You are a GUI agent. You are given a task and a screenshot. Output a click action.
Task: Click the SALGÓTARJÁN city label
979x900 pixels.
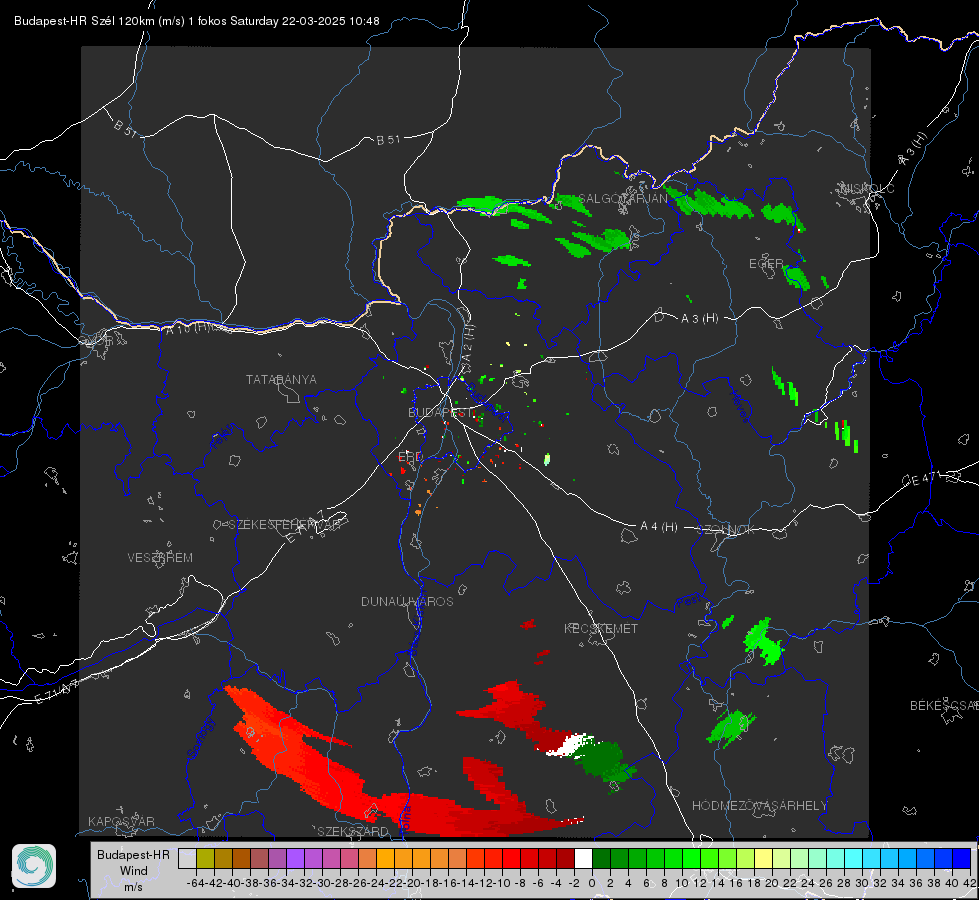622,199
